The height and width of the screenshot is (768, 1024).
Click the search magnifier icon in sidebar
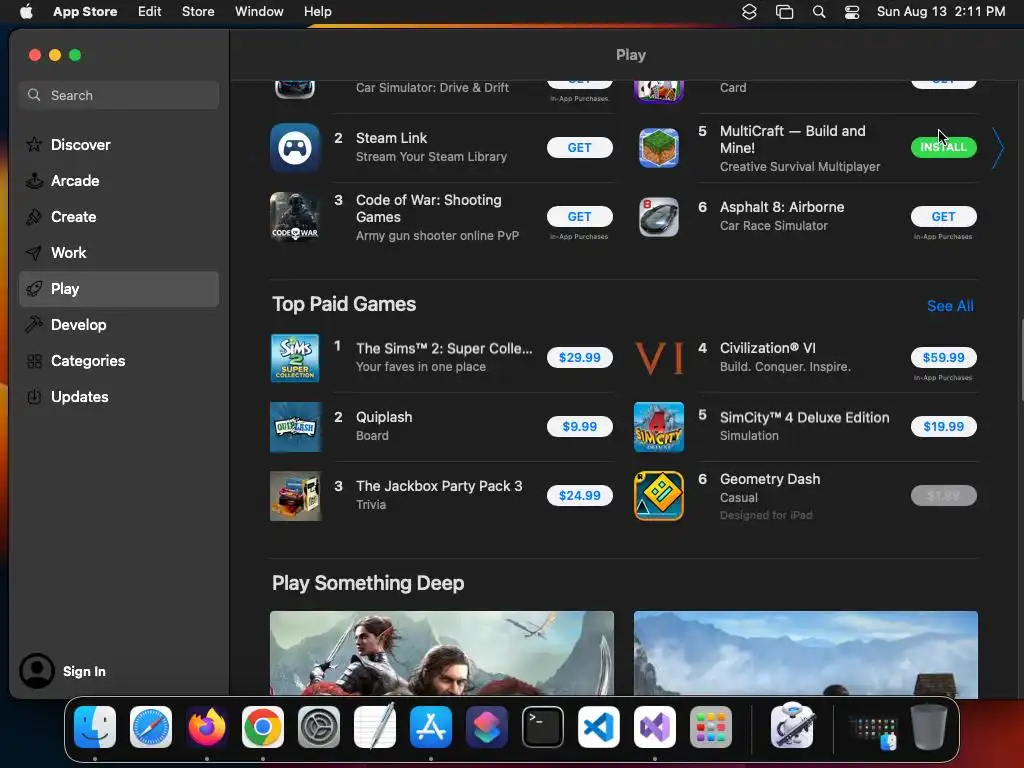tap(34, 95)
